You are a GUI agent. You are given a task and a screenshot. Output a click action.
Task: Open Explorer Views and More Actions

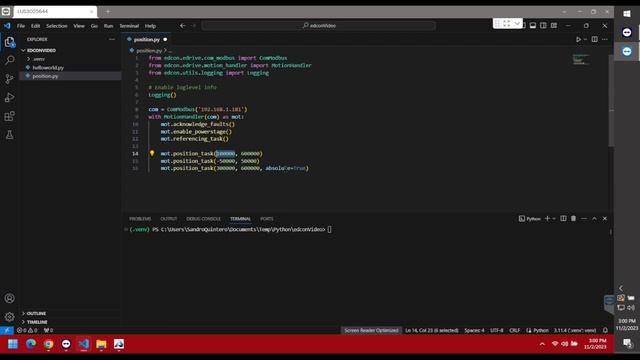pos(112,40)
